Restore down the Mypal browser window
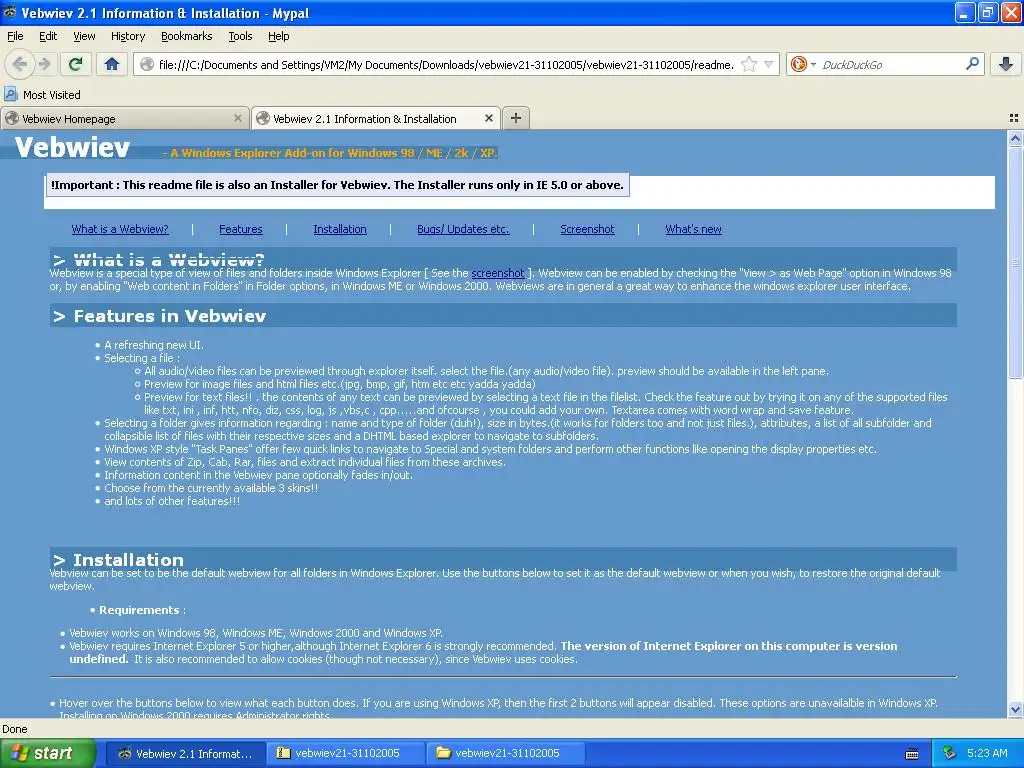1024x768 pixels. 987,12
